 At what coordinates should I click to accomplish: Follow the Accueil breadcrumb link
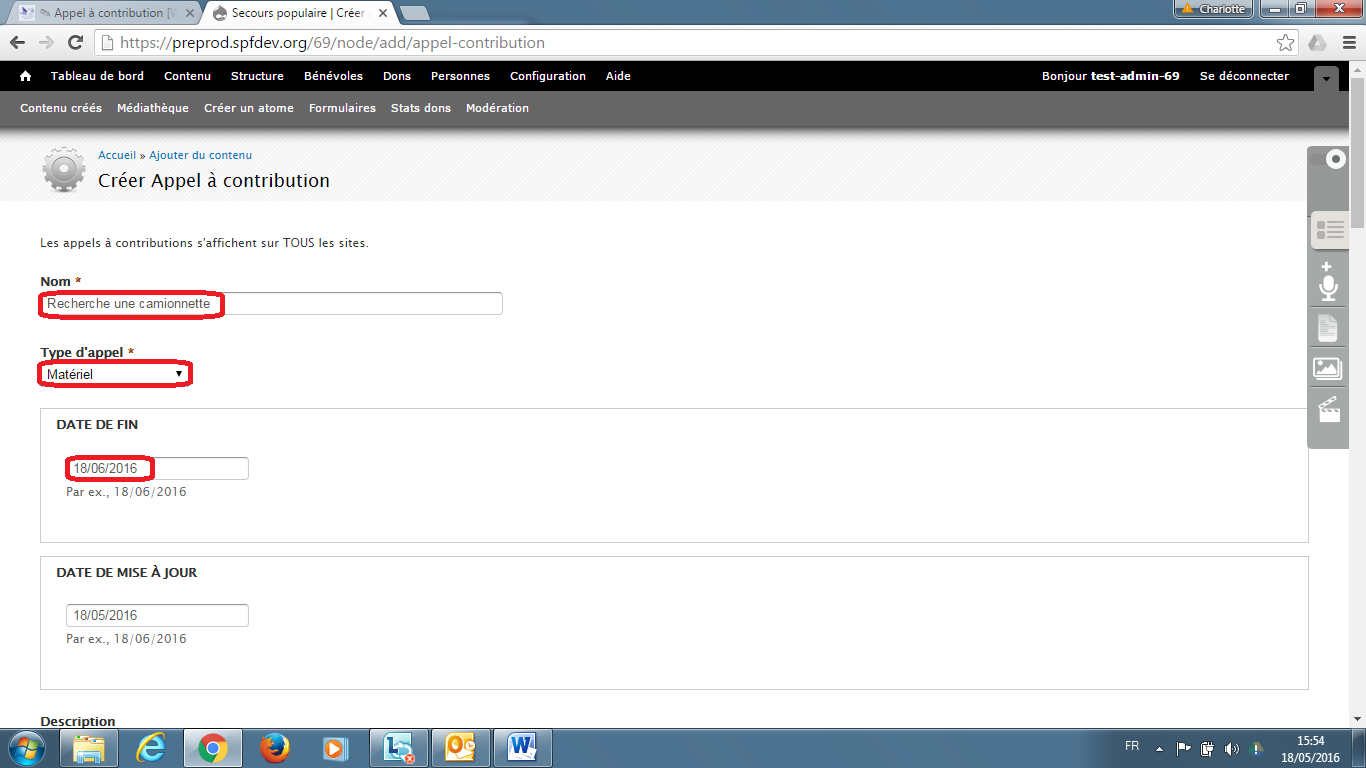117,155
